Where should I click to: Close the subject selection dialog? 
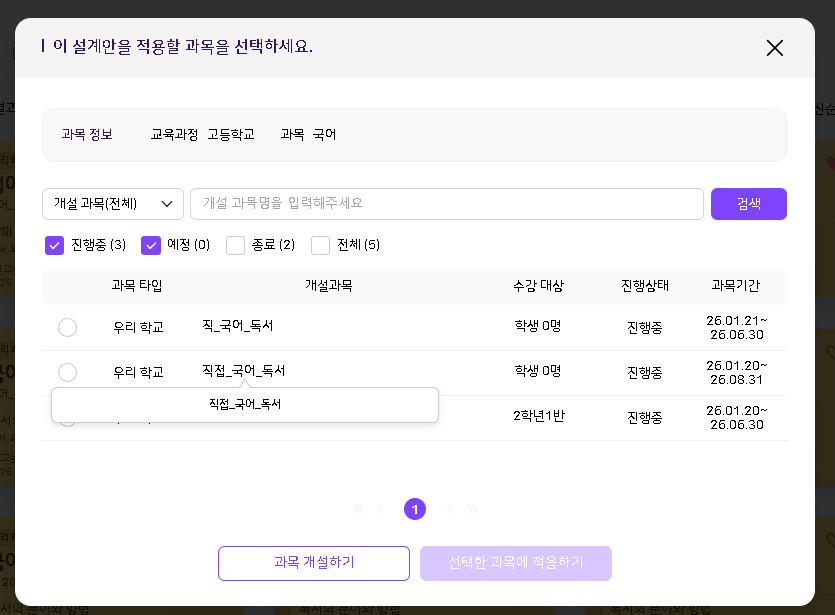point(774,48)
